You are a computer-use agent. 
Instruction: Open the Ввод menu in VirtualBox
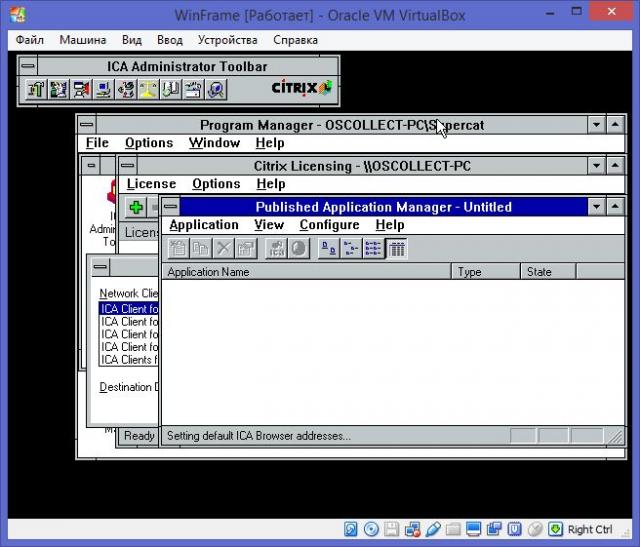click(x=170, y=40)
